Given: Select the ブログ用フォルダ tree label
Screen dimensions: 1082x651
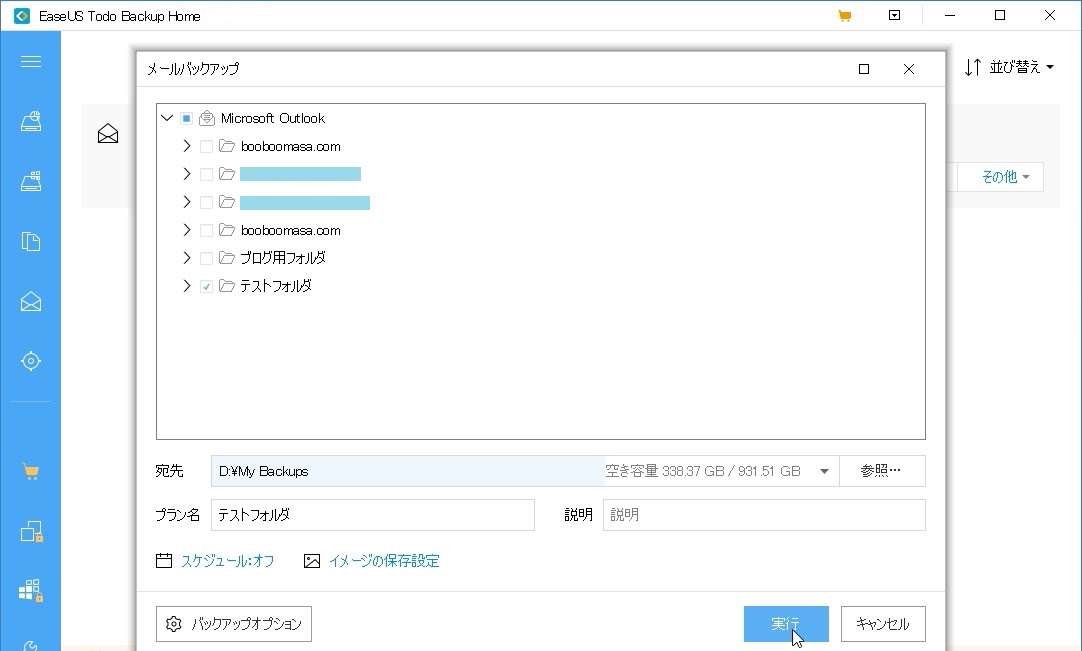Looking at the screenshot, I should point(283,258).
